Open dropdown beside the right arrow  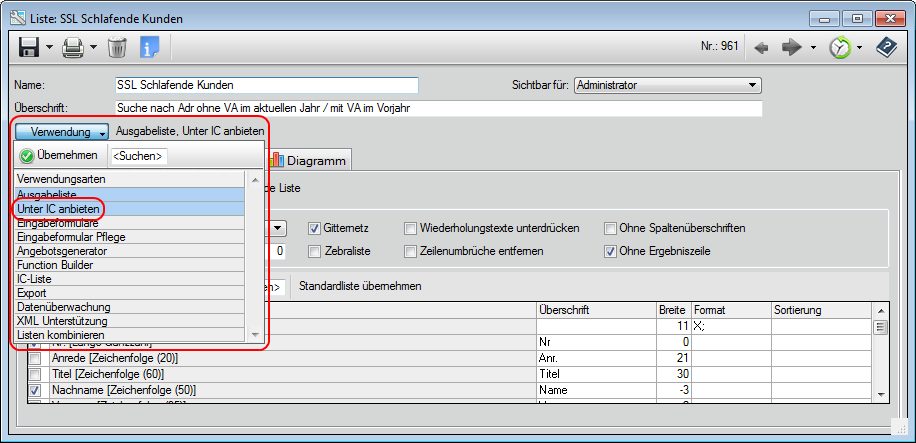(813, 48)
